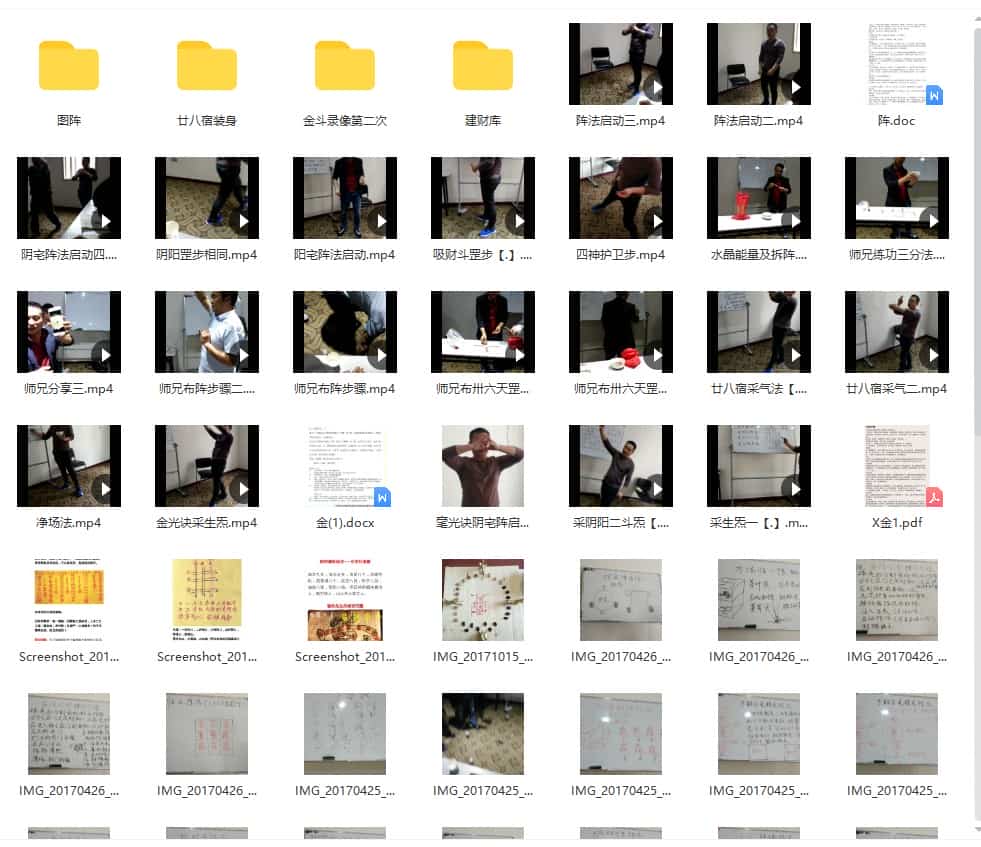Open the 阵.doc document icon
The width and height of the screenshot is (981, 847).
(896, 64)
